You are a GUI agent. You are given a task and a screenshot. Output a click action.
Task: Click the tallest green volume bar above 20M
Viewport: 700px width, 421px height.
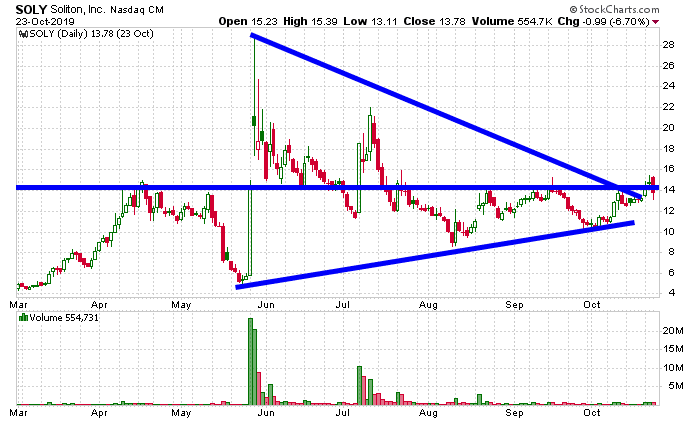point(250,362)
